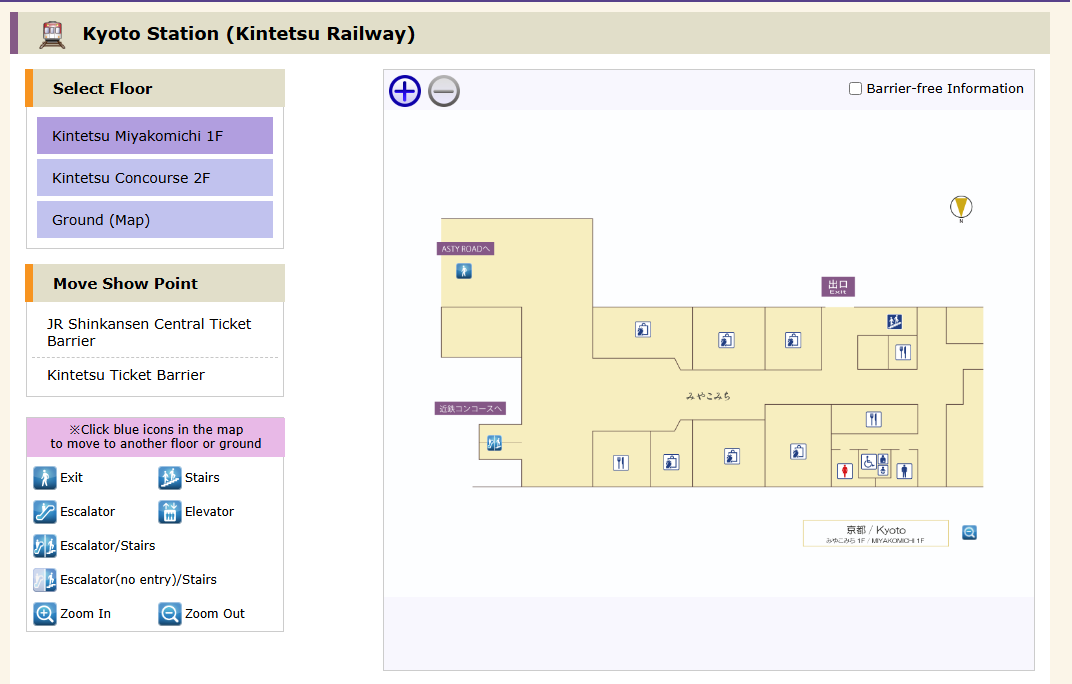Click the exit icon below ASTY ROAD label
Screen dimensions: 1072x684
(464, 271)
